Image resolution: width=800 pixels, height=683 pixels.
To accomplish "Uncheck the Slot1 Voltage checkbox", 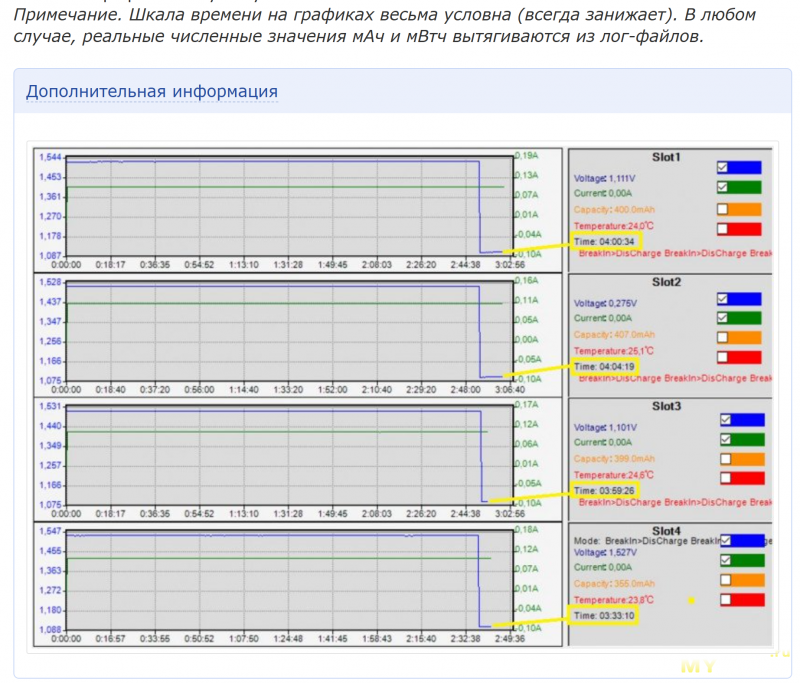I will coord(723,167).
